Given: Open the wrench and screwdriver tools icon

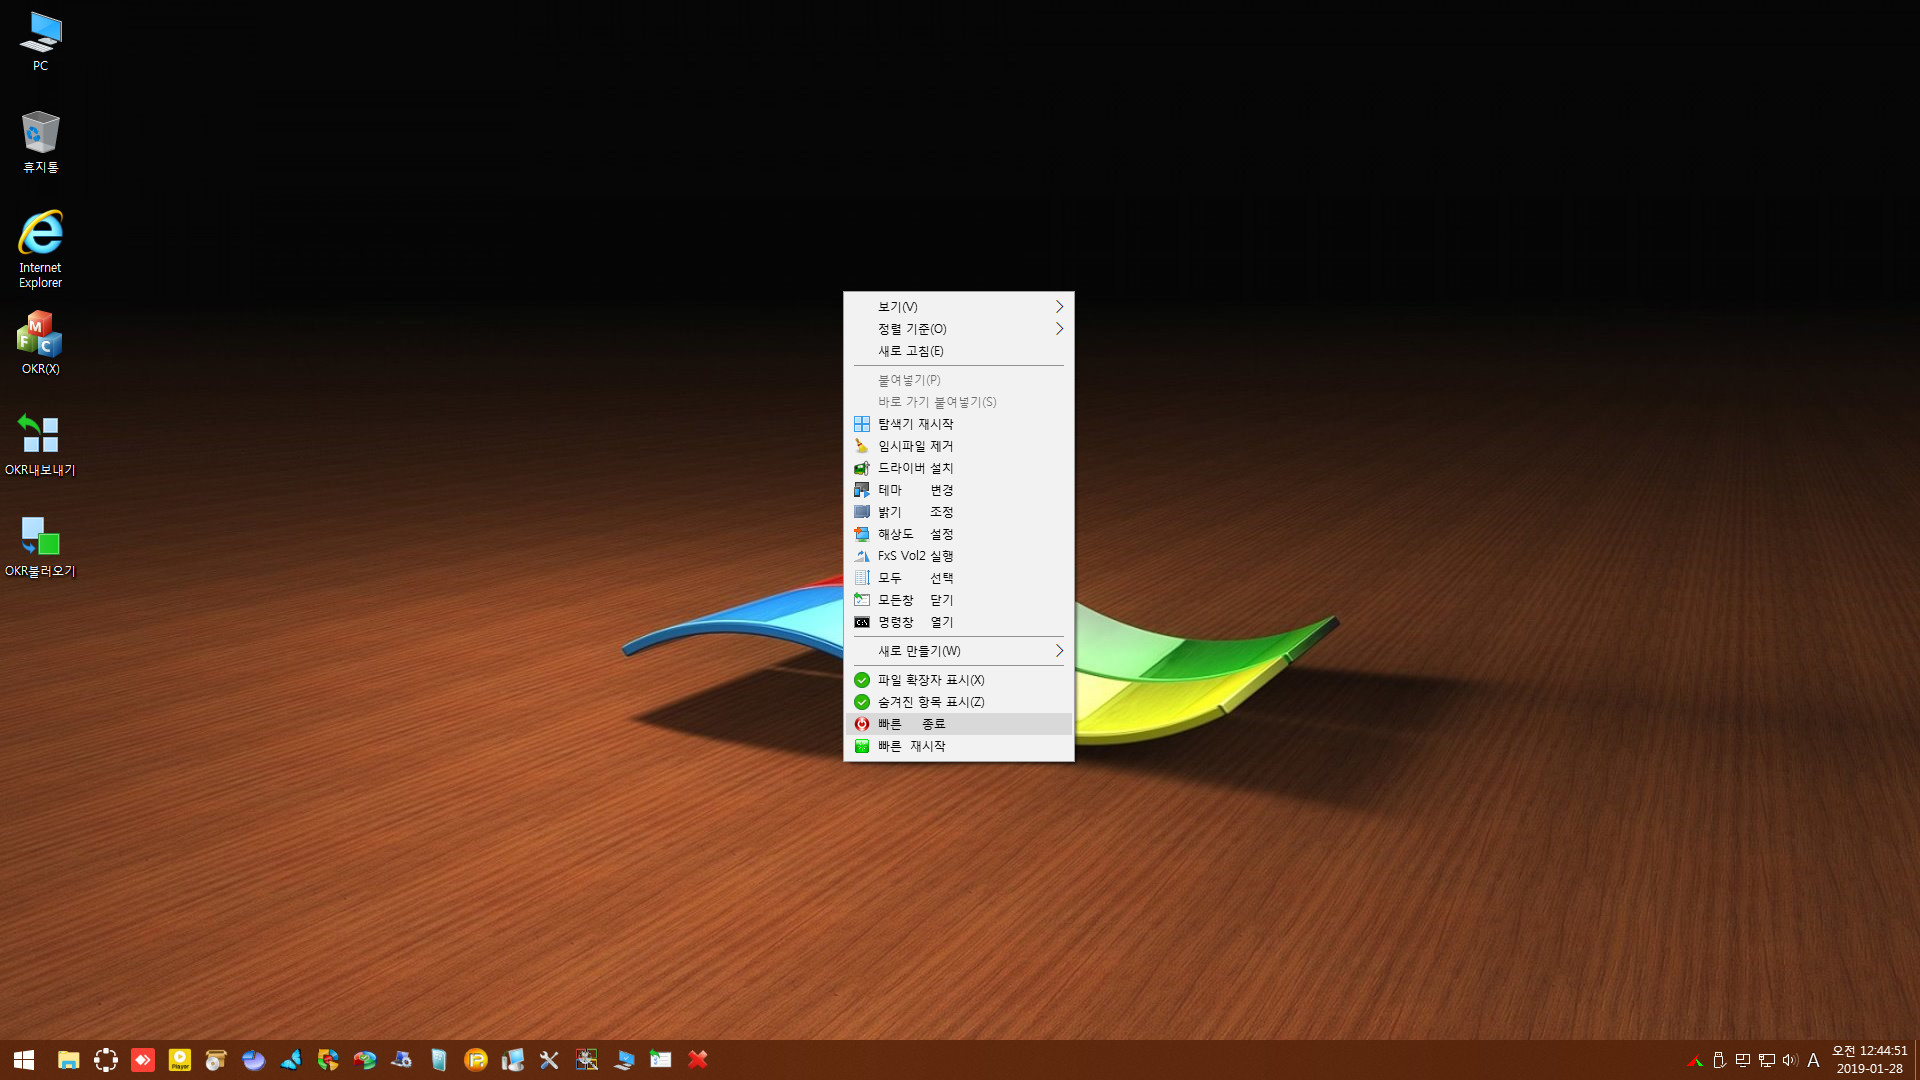Looking at the screenshot, I should (x=550, y=1060).
